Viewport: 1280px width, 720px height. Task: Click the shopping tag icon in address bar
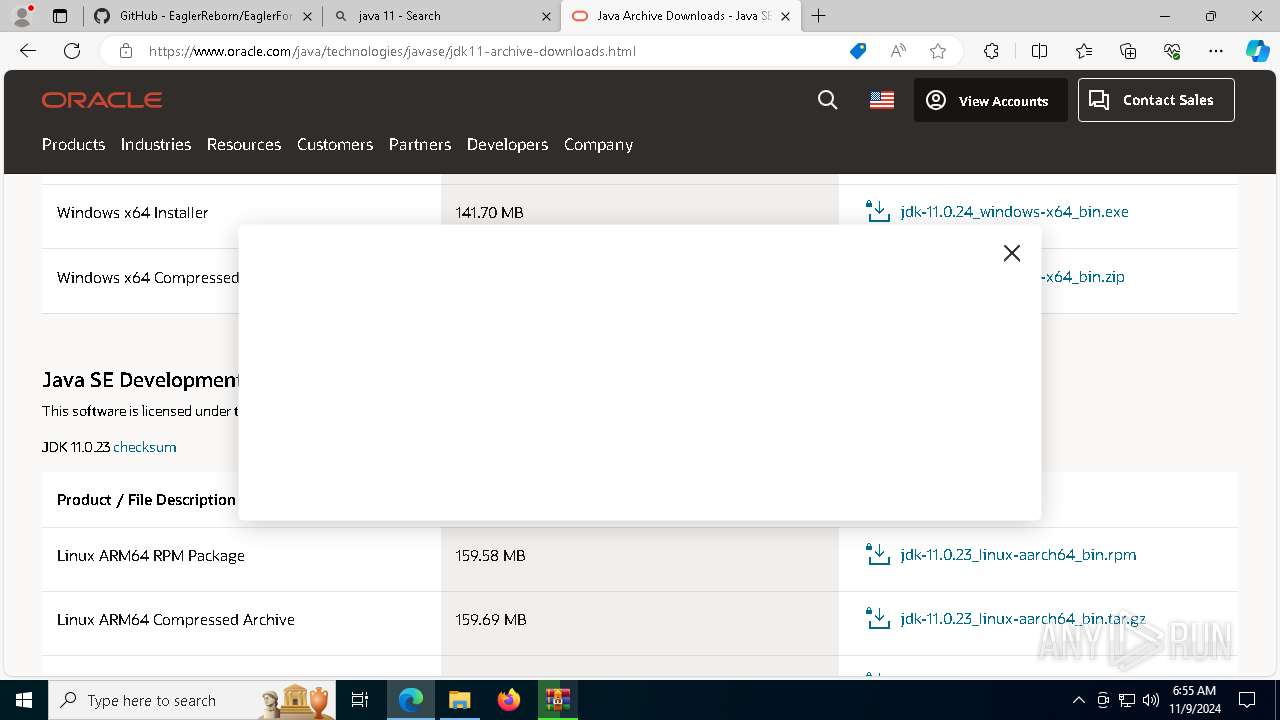pos(858,51)
